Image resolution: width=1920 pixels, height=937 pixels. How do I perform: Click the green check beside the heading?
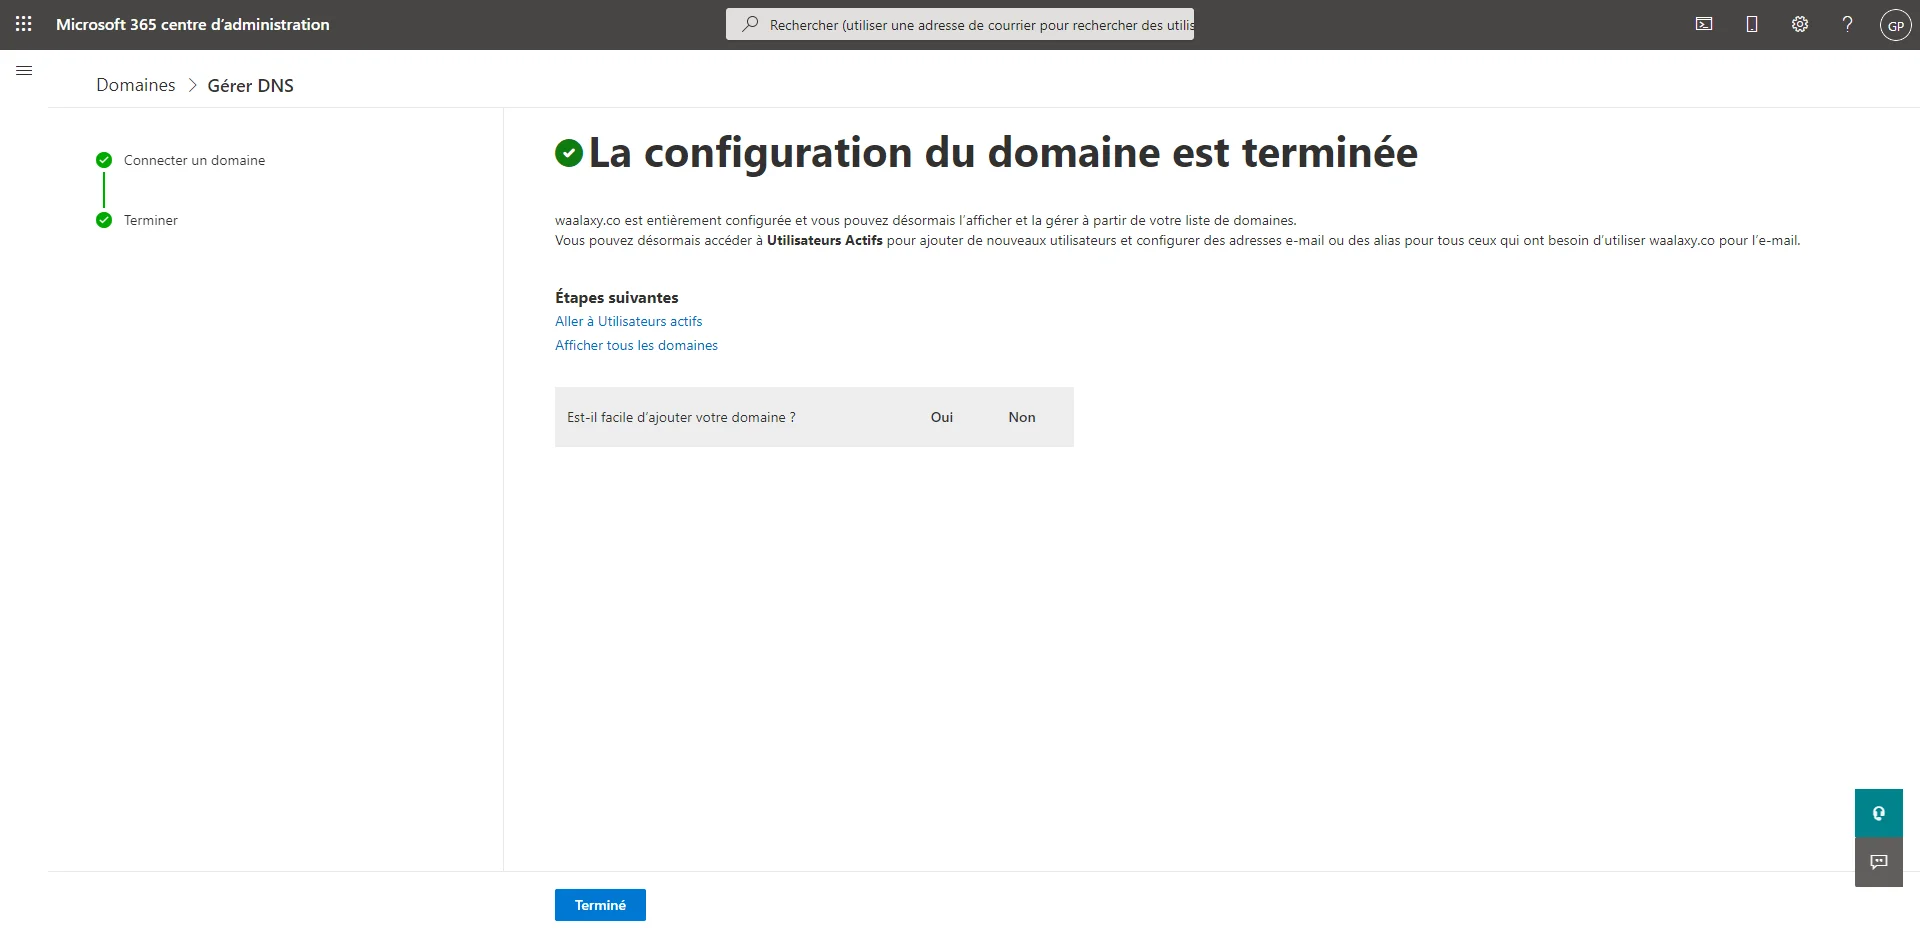tap(569, 153)
